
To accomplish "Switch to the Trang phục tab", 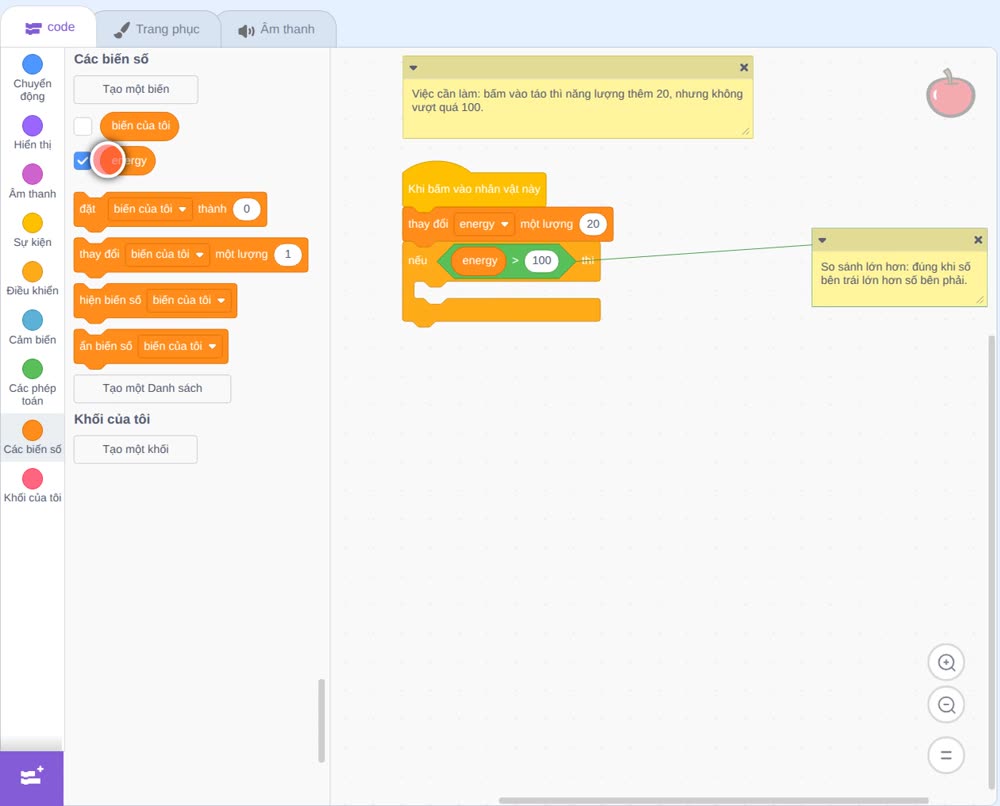I will tap(157, 29).
